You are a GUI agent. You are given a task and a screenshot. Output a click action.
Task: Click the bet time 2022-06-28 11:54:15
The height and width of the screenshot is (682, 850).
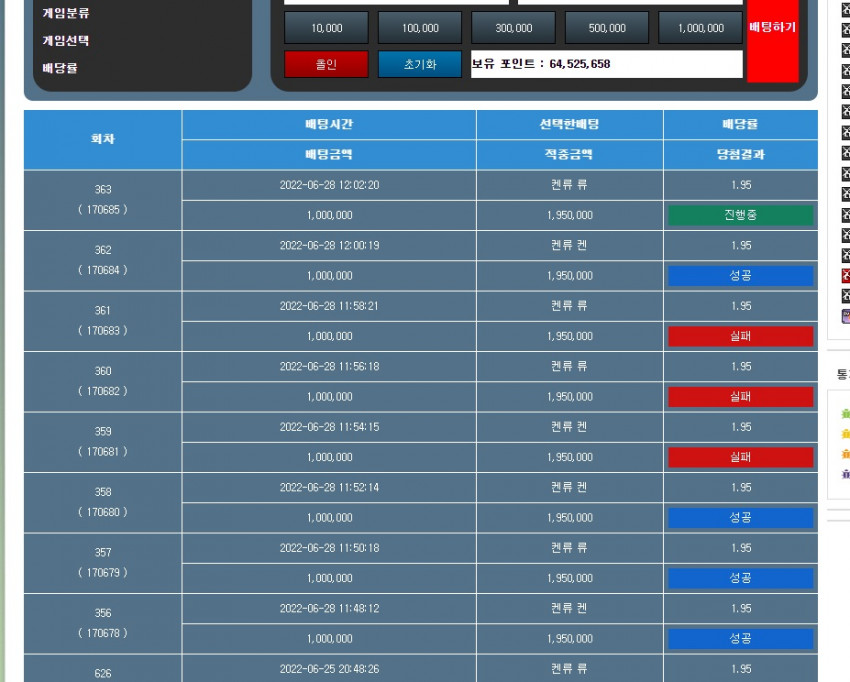click(329, 427)
